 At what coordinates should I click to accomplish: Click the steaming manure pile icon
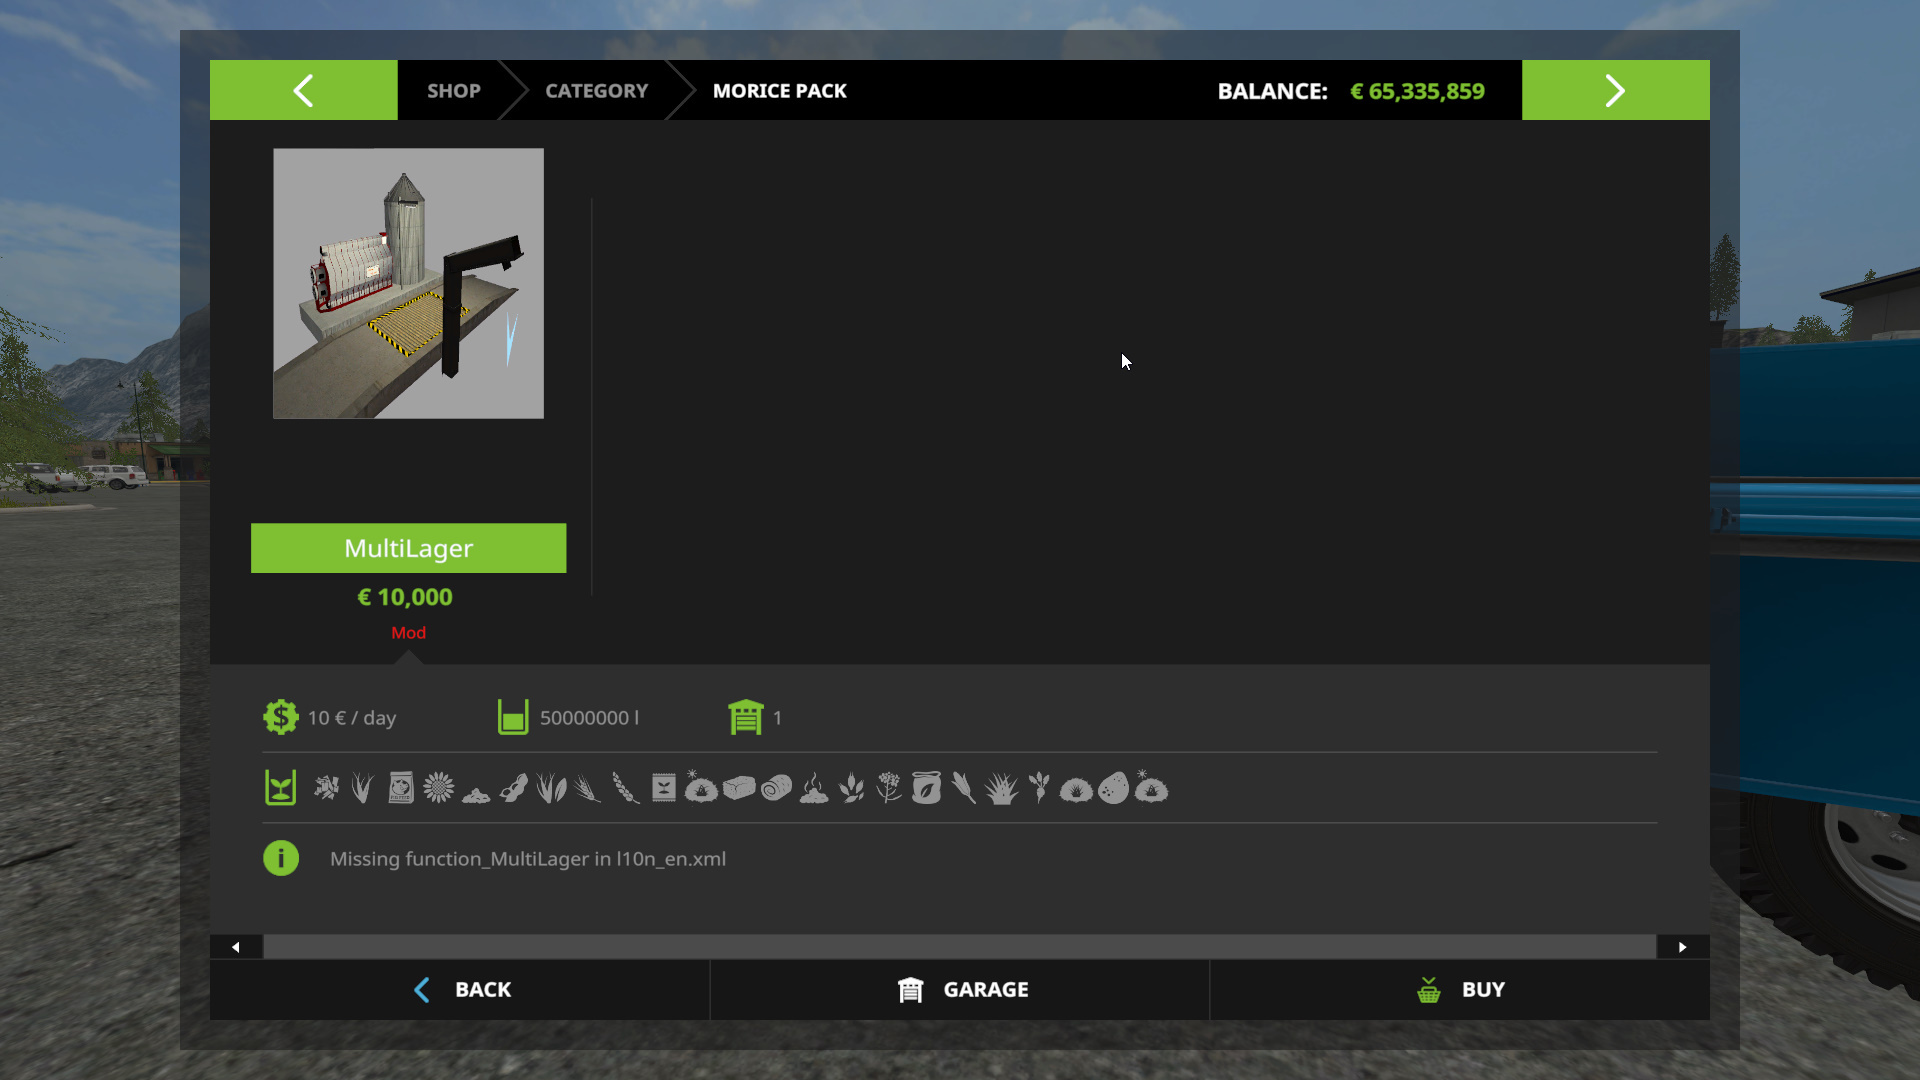(814, 788)
